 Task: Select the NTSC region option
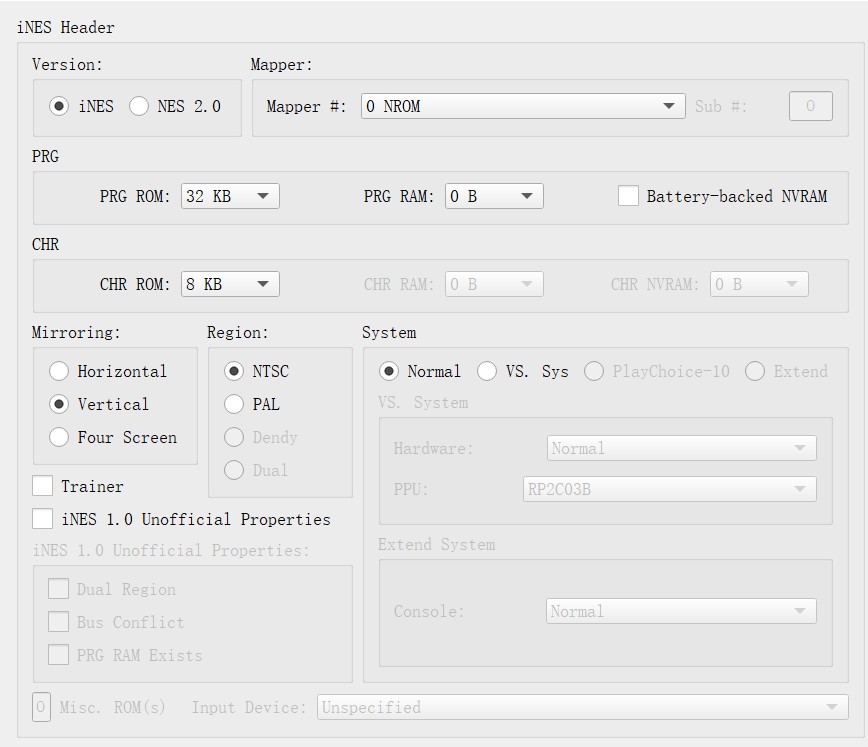(x=234, y=371)
